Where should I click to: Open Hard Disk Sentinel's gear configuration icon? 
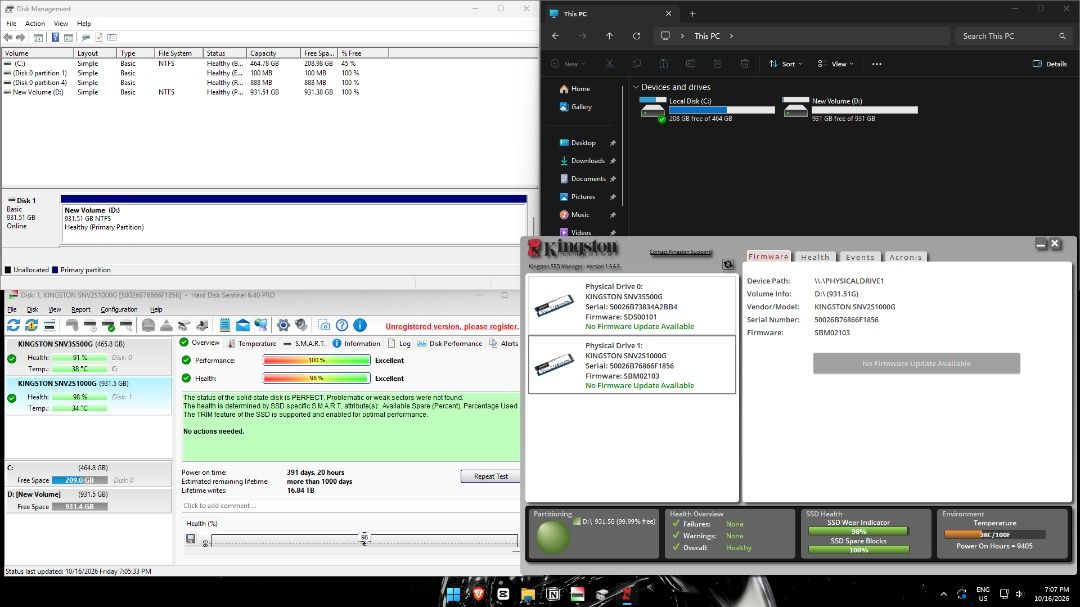[283, 325]
